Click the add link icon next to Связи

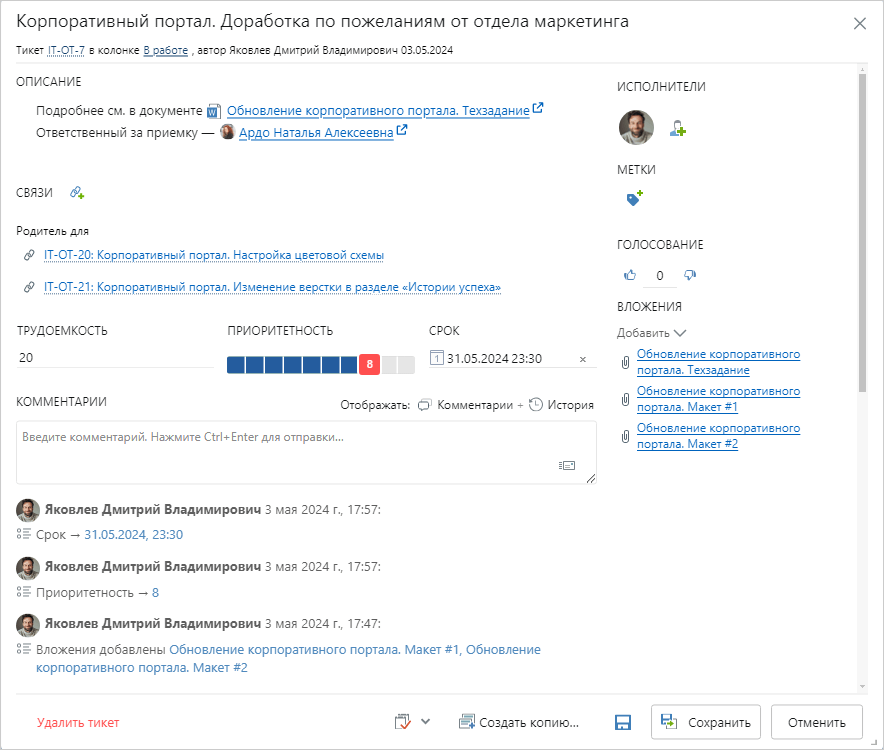click(77, 193)
